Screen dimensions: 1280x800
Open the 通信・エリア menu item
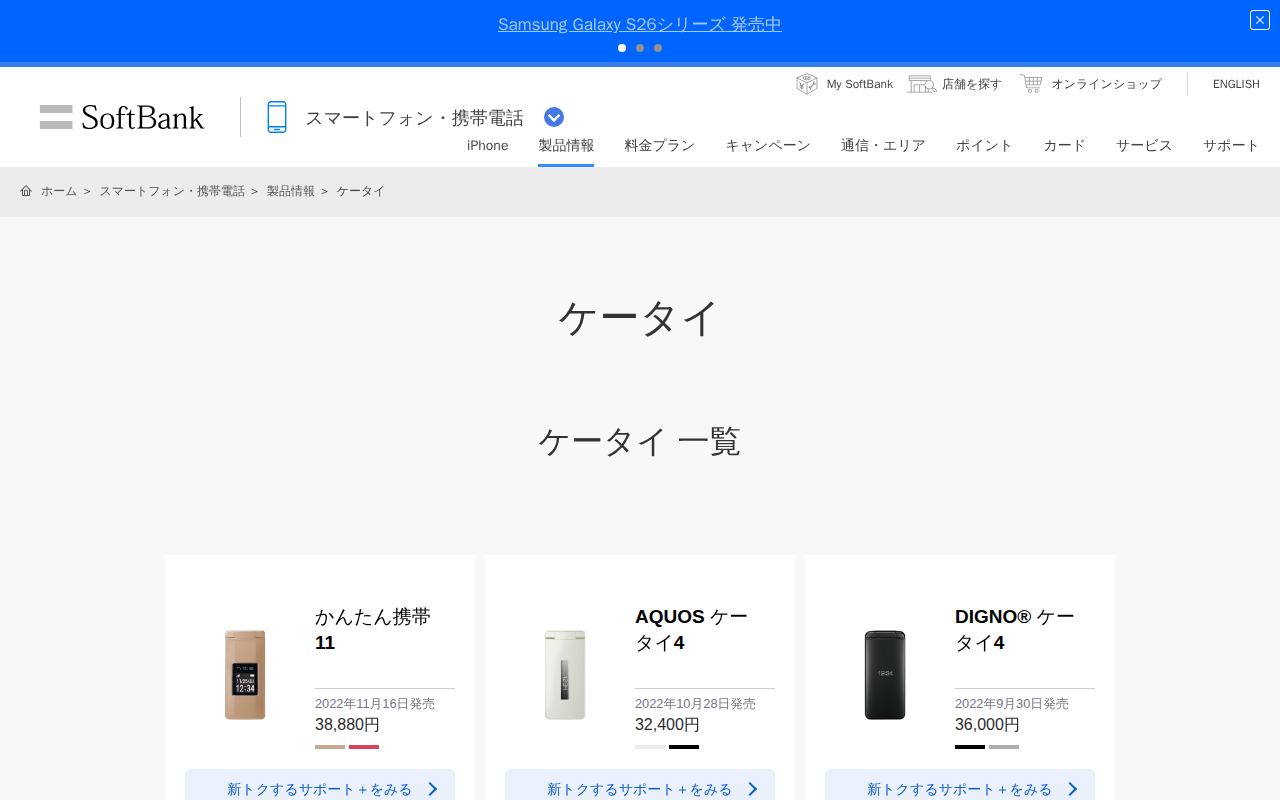pyautogui.click(x=883, y=146)
